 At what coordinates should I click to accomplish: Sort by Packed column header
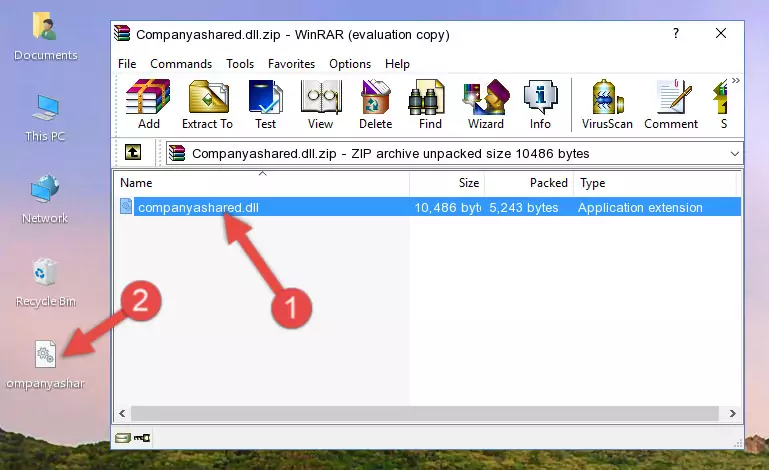(x=529, y=183)
